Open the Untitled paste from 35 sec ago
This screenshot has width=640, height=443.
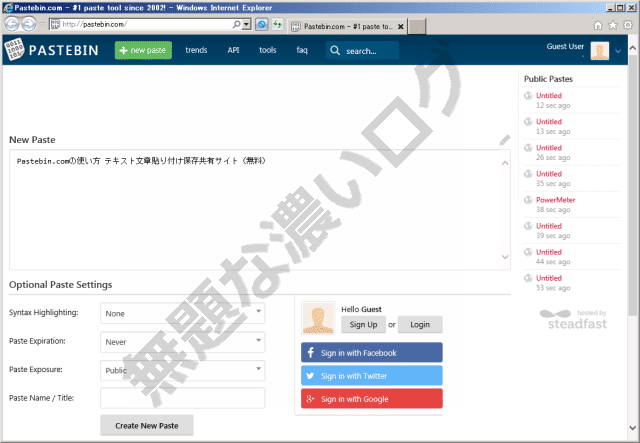[549, 174]
